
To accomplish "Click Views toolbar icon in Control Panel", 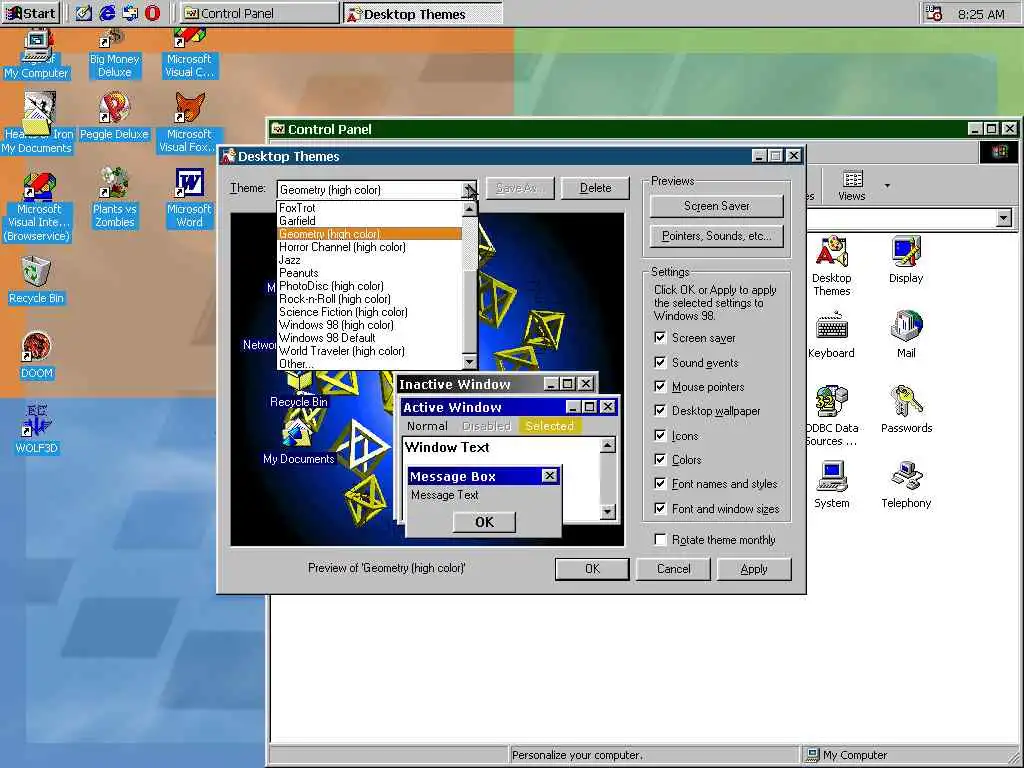I will click(x=852, y=186).
